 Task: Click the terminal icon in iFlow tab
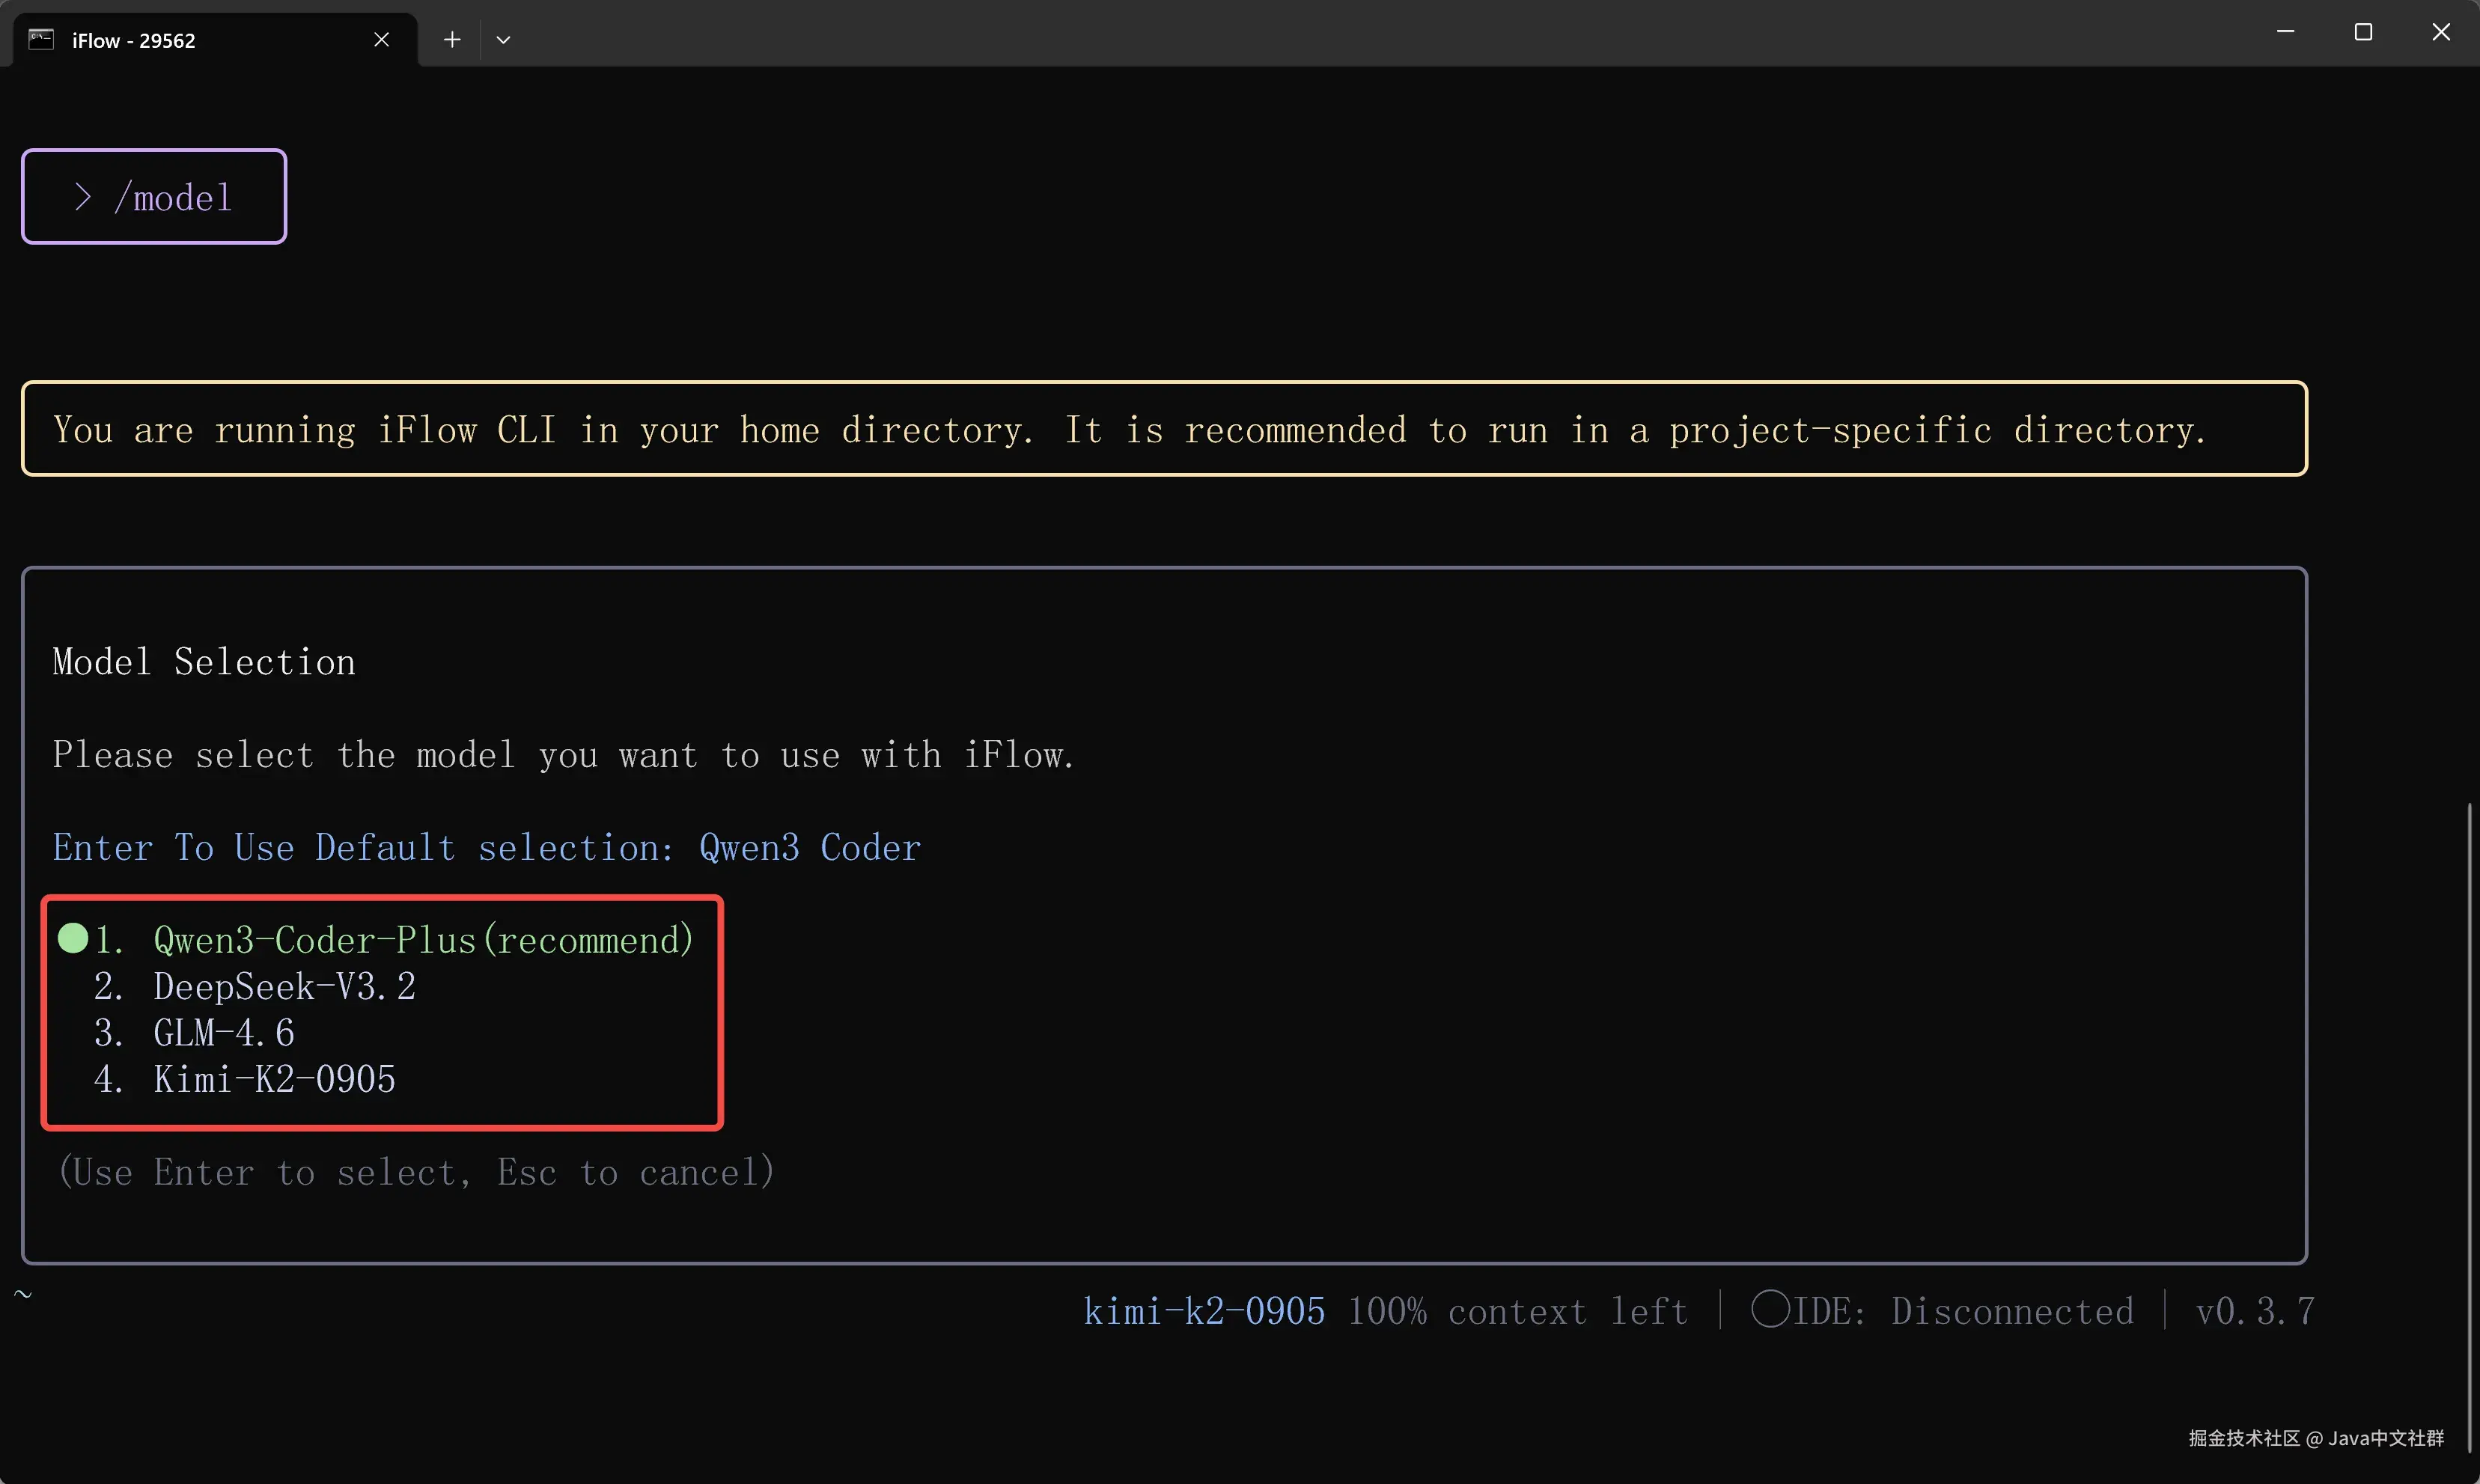(41, 39)
